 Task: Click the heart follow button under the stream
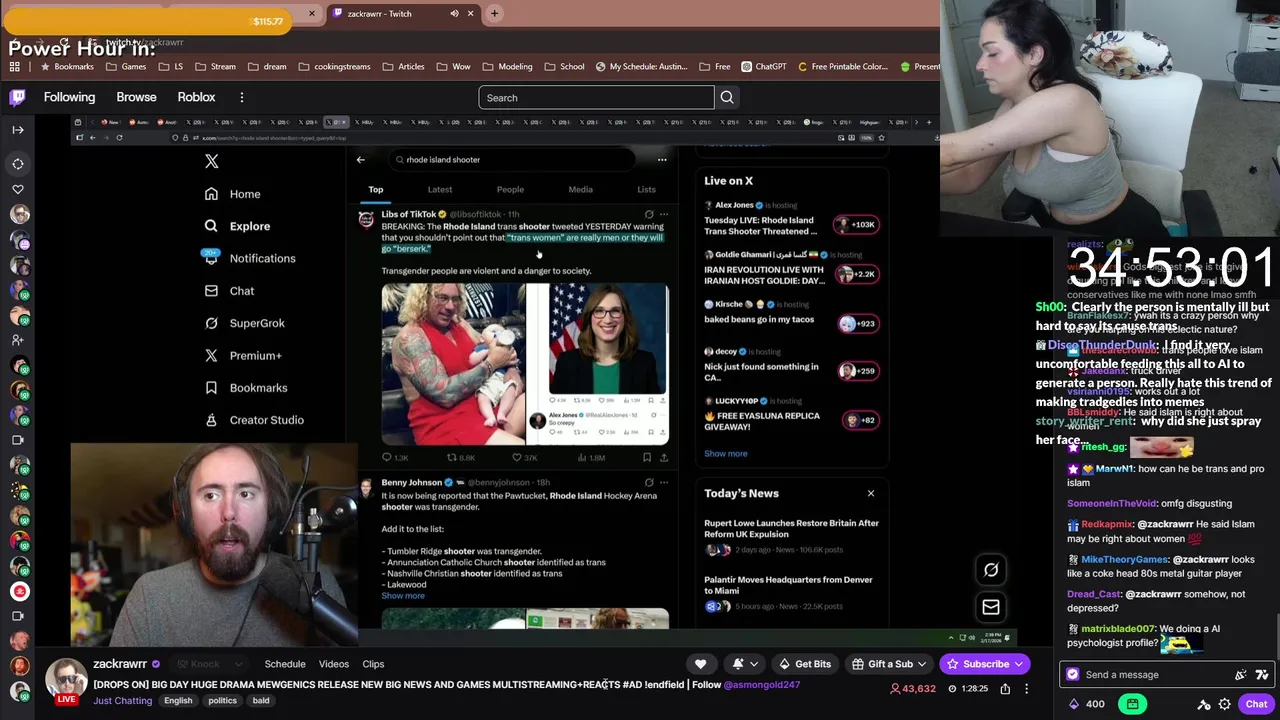700,664
